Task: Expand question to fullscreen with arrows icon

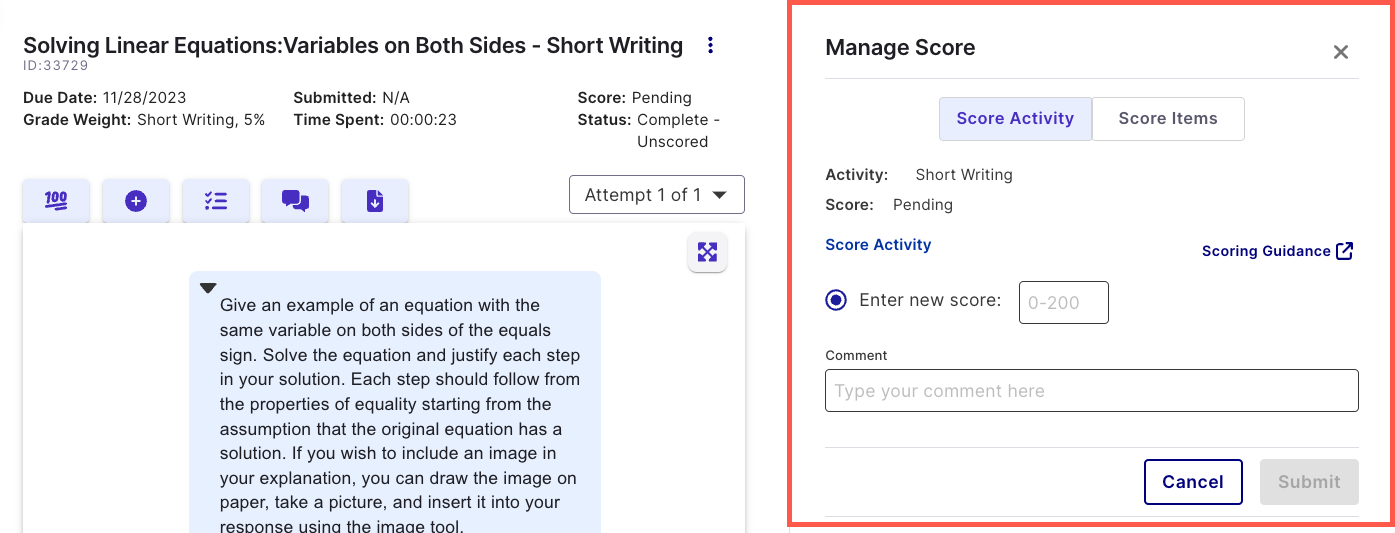Action: click(x=707, y=252)
